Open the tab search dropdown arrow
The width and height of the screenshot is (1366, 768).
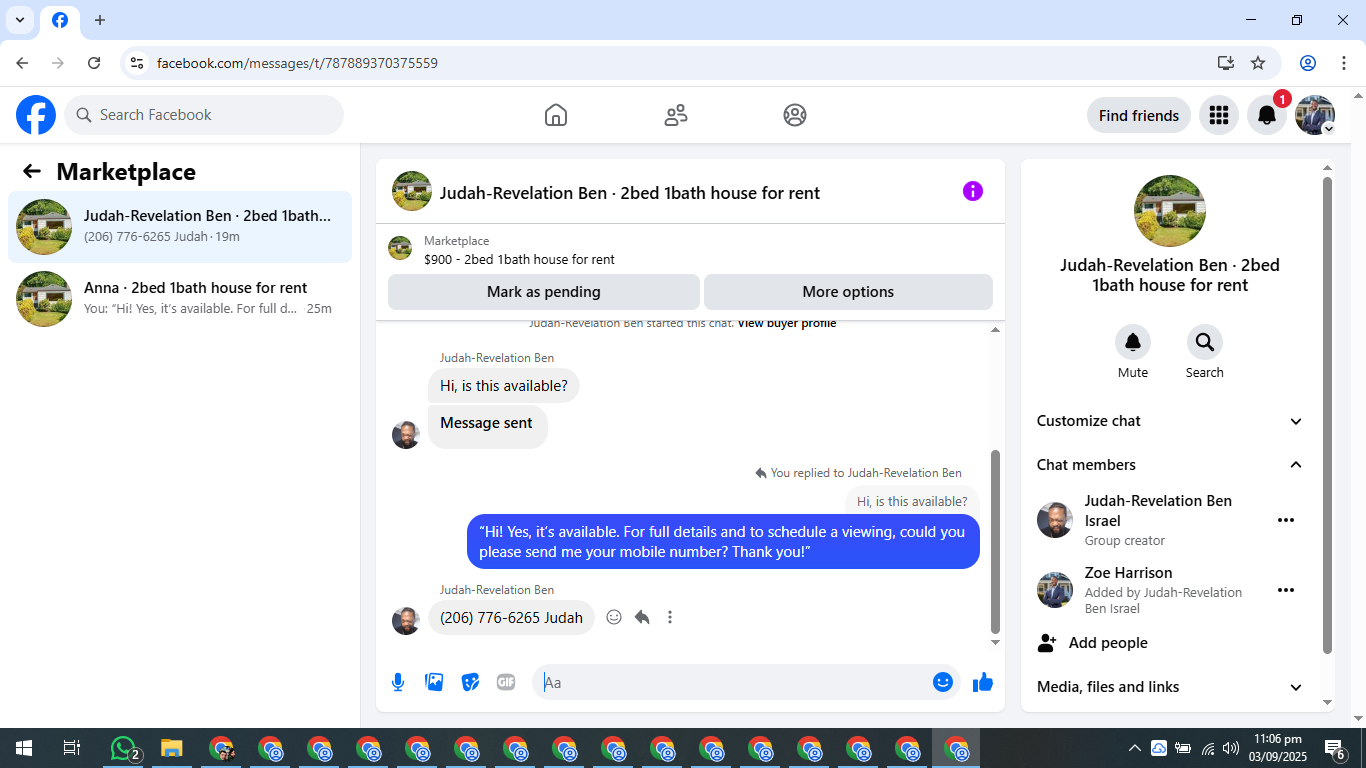point(20,20)
